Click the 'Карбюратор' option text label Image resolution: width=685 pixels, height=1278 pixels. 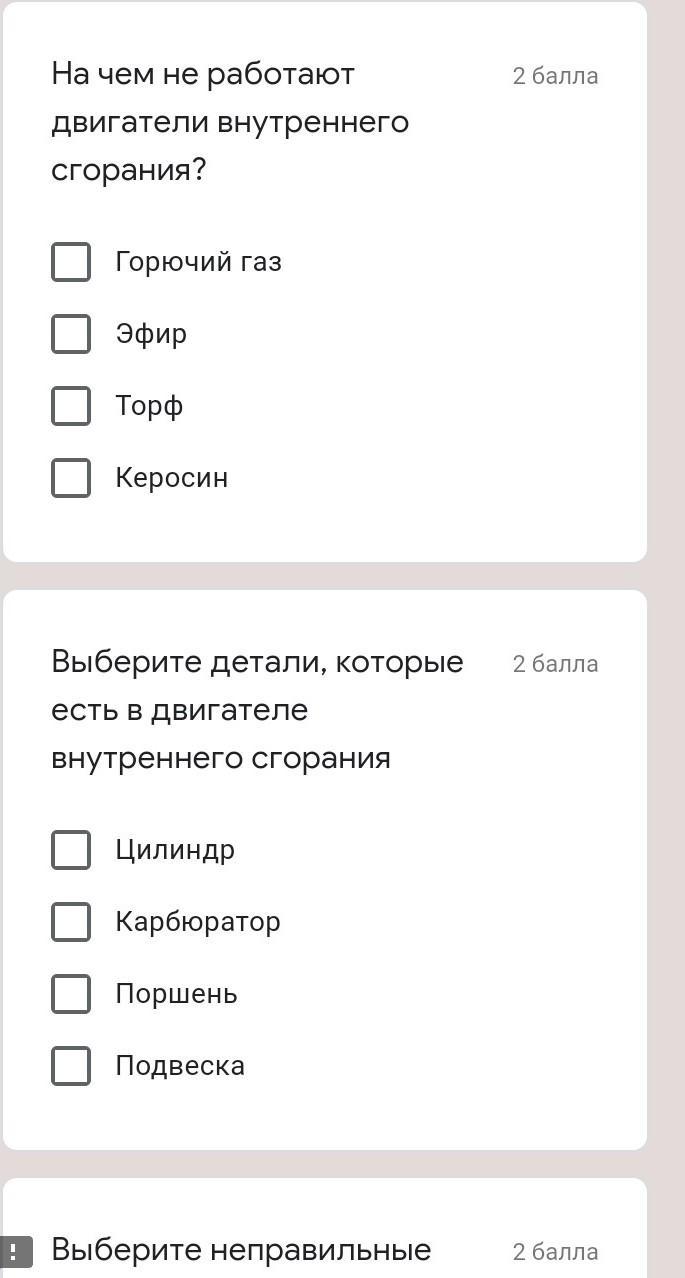pyautogui.click(x=197, y=922)
